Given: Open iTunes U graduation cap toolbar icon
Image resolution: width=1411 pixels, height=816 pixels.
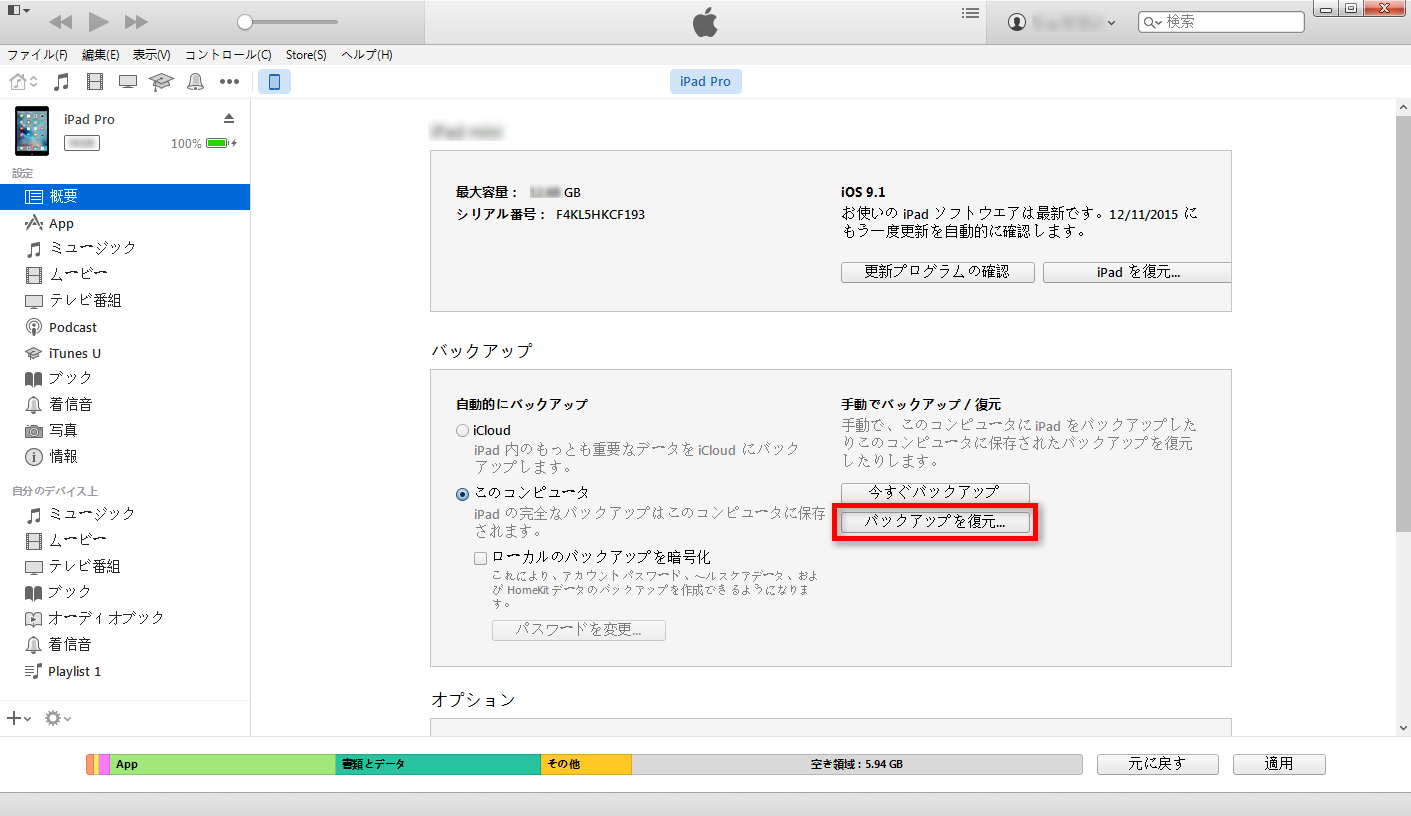Looking at the screenshot, I should coord(161,82).
